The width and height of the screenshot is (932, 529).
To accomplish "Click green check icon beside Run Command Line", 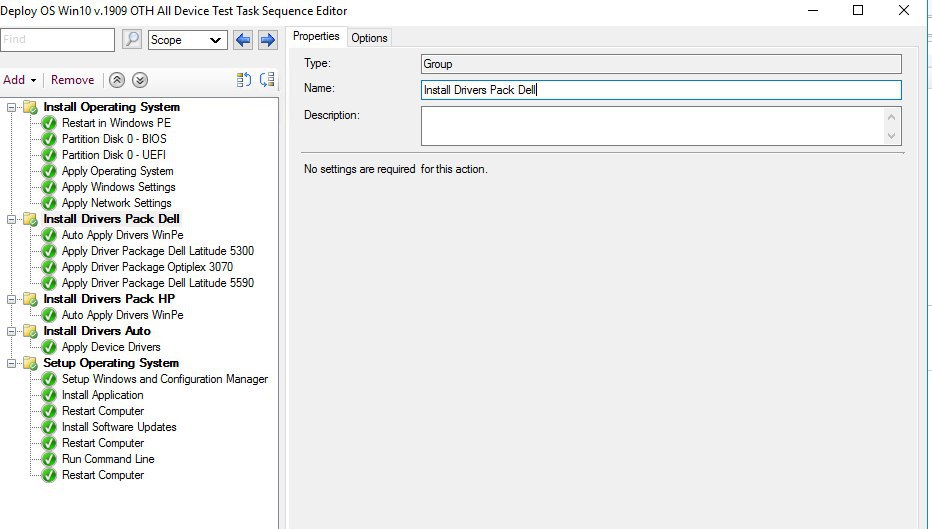I will (x=49, y=459).
